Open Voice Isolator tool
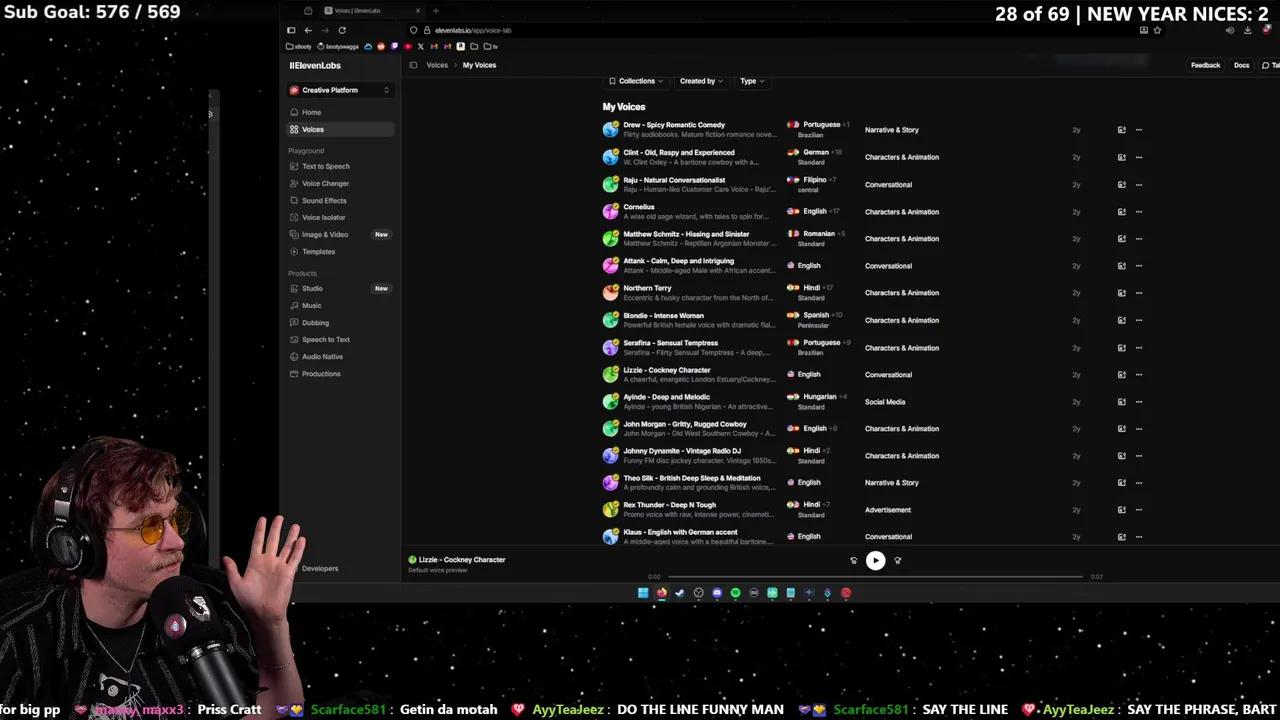 tap(339, 217)
